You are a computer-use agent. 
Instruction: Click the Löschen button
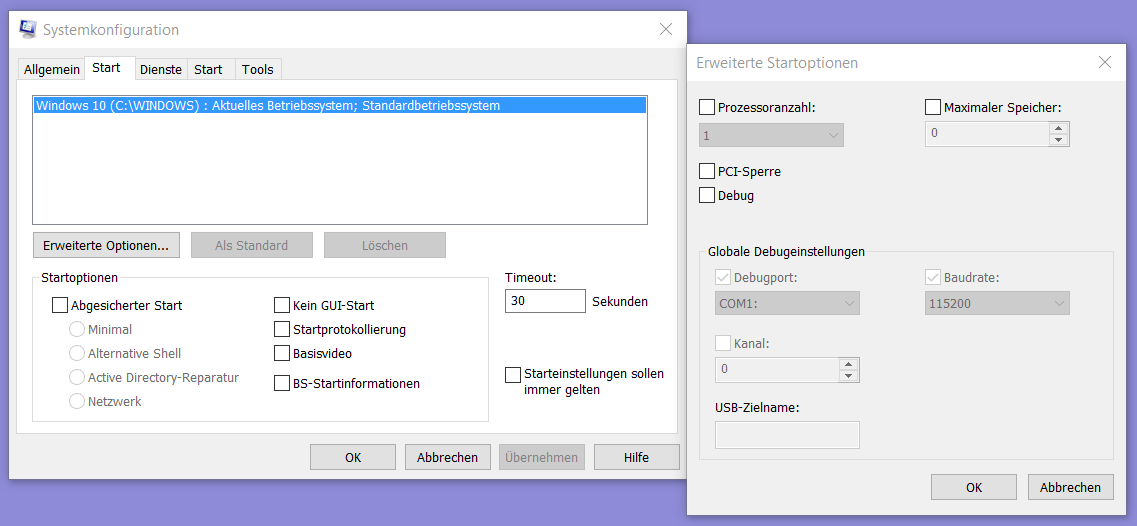coord(384,245)
